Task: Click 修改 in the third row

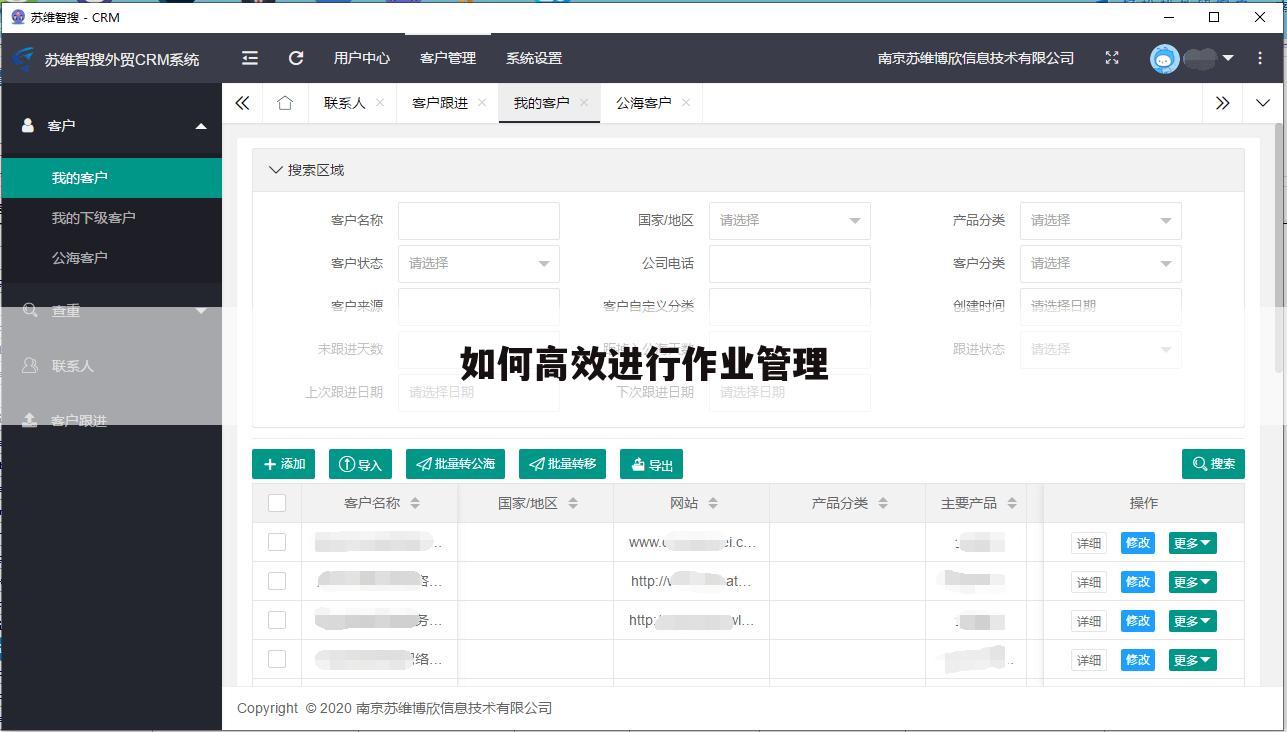Action: click(x=1138, y=621)
